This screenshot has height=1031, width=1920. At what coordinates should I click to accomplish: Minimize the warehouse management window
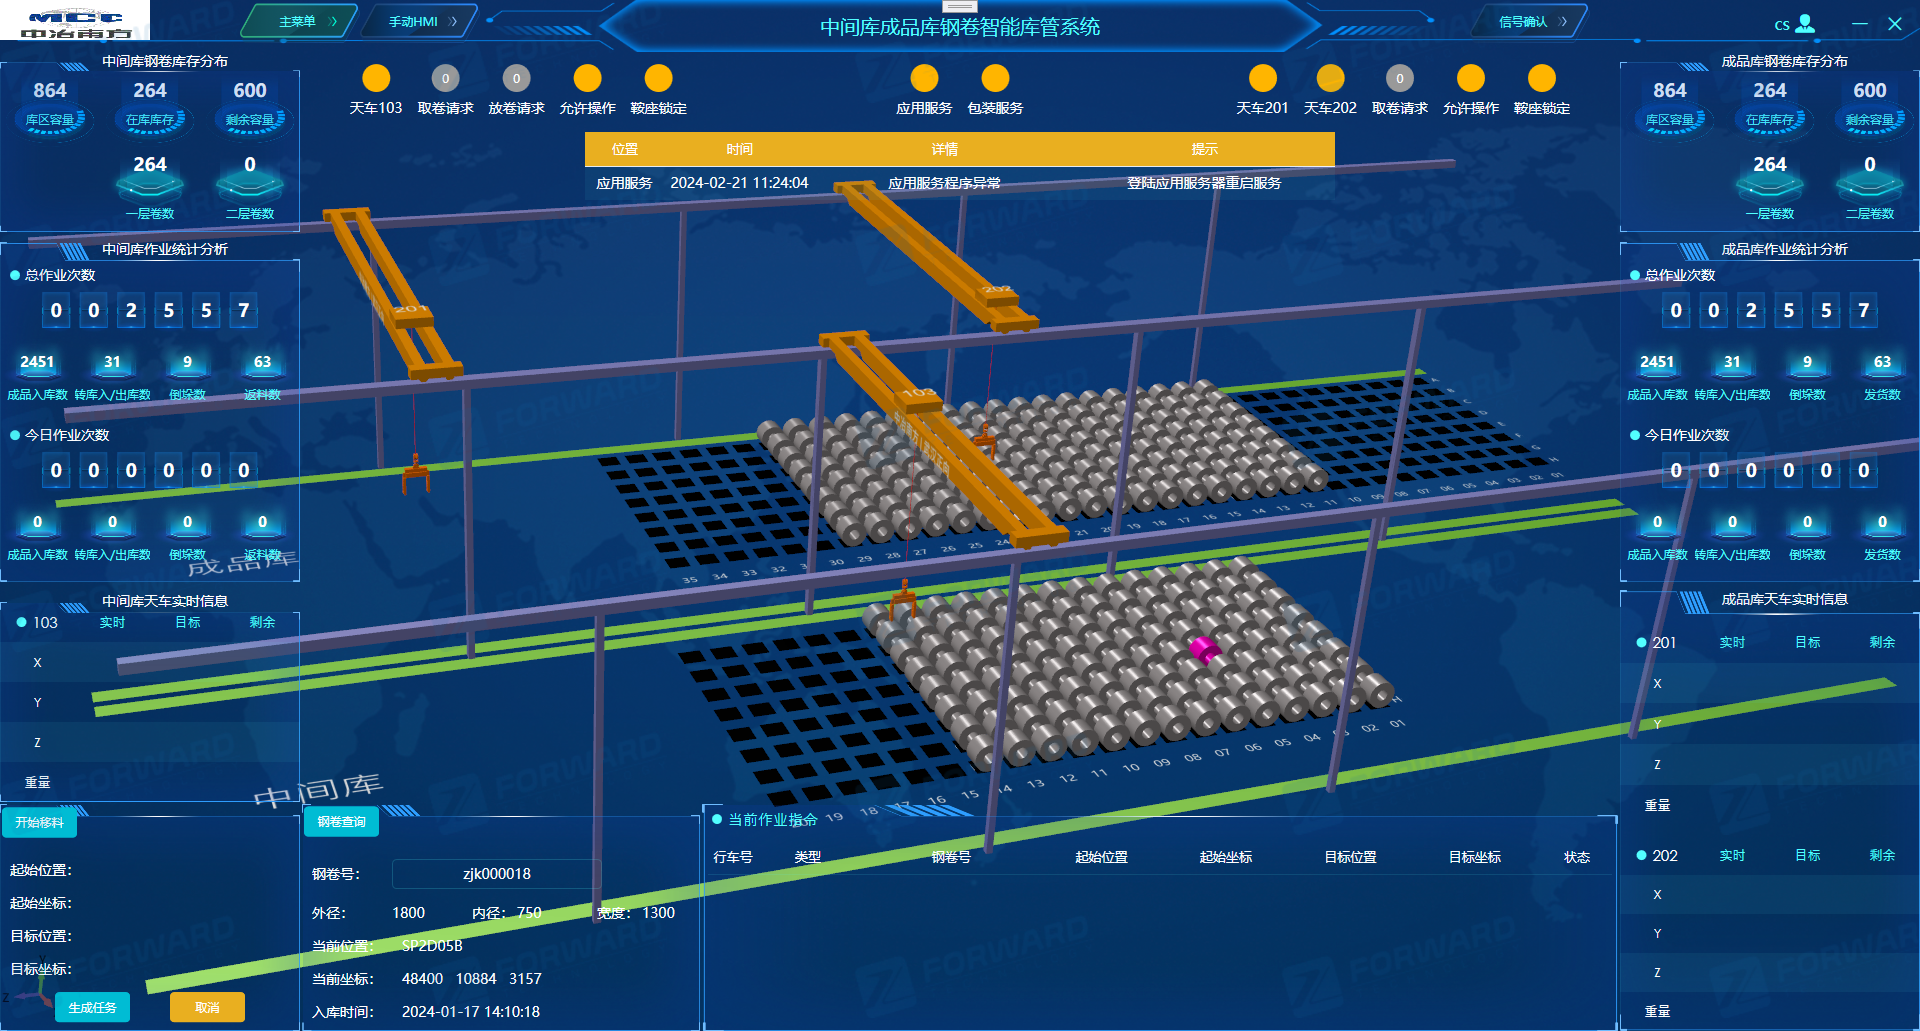(1859, 24)
